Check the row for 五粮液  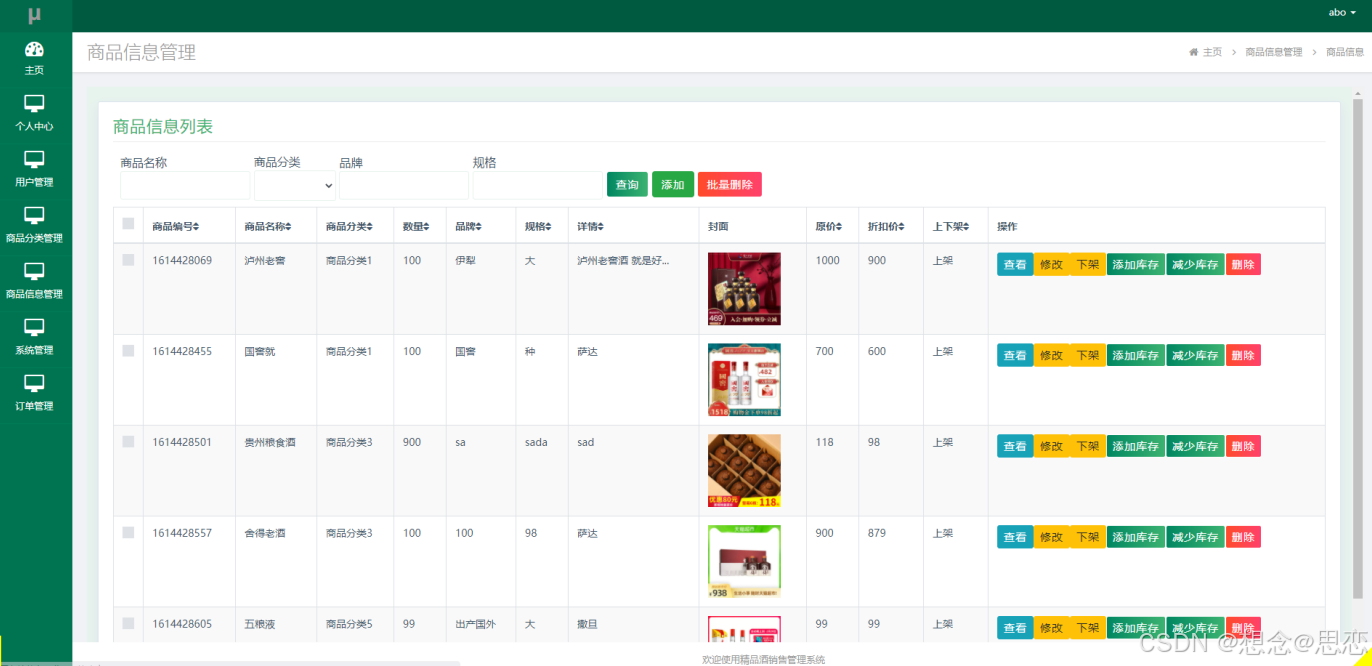128,624
